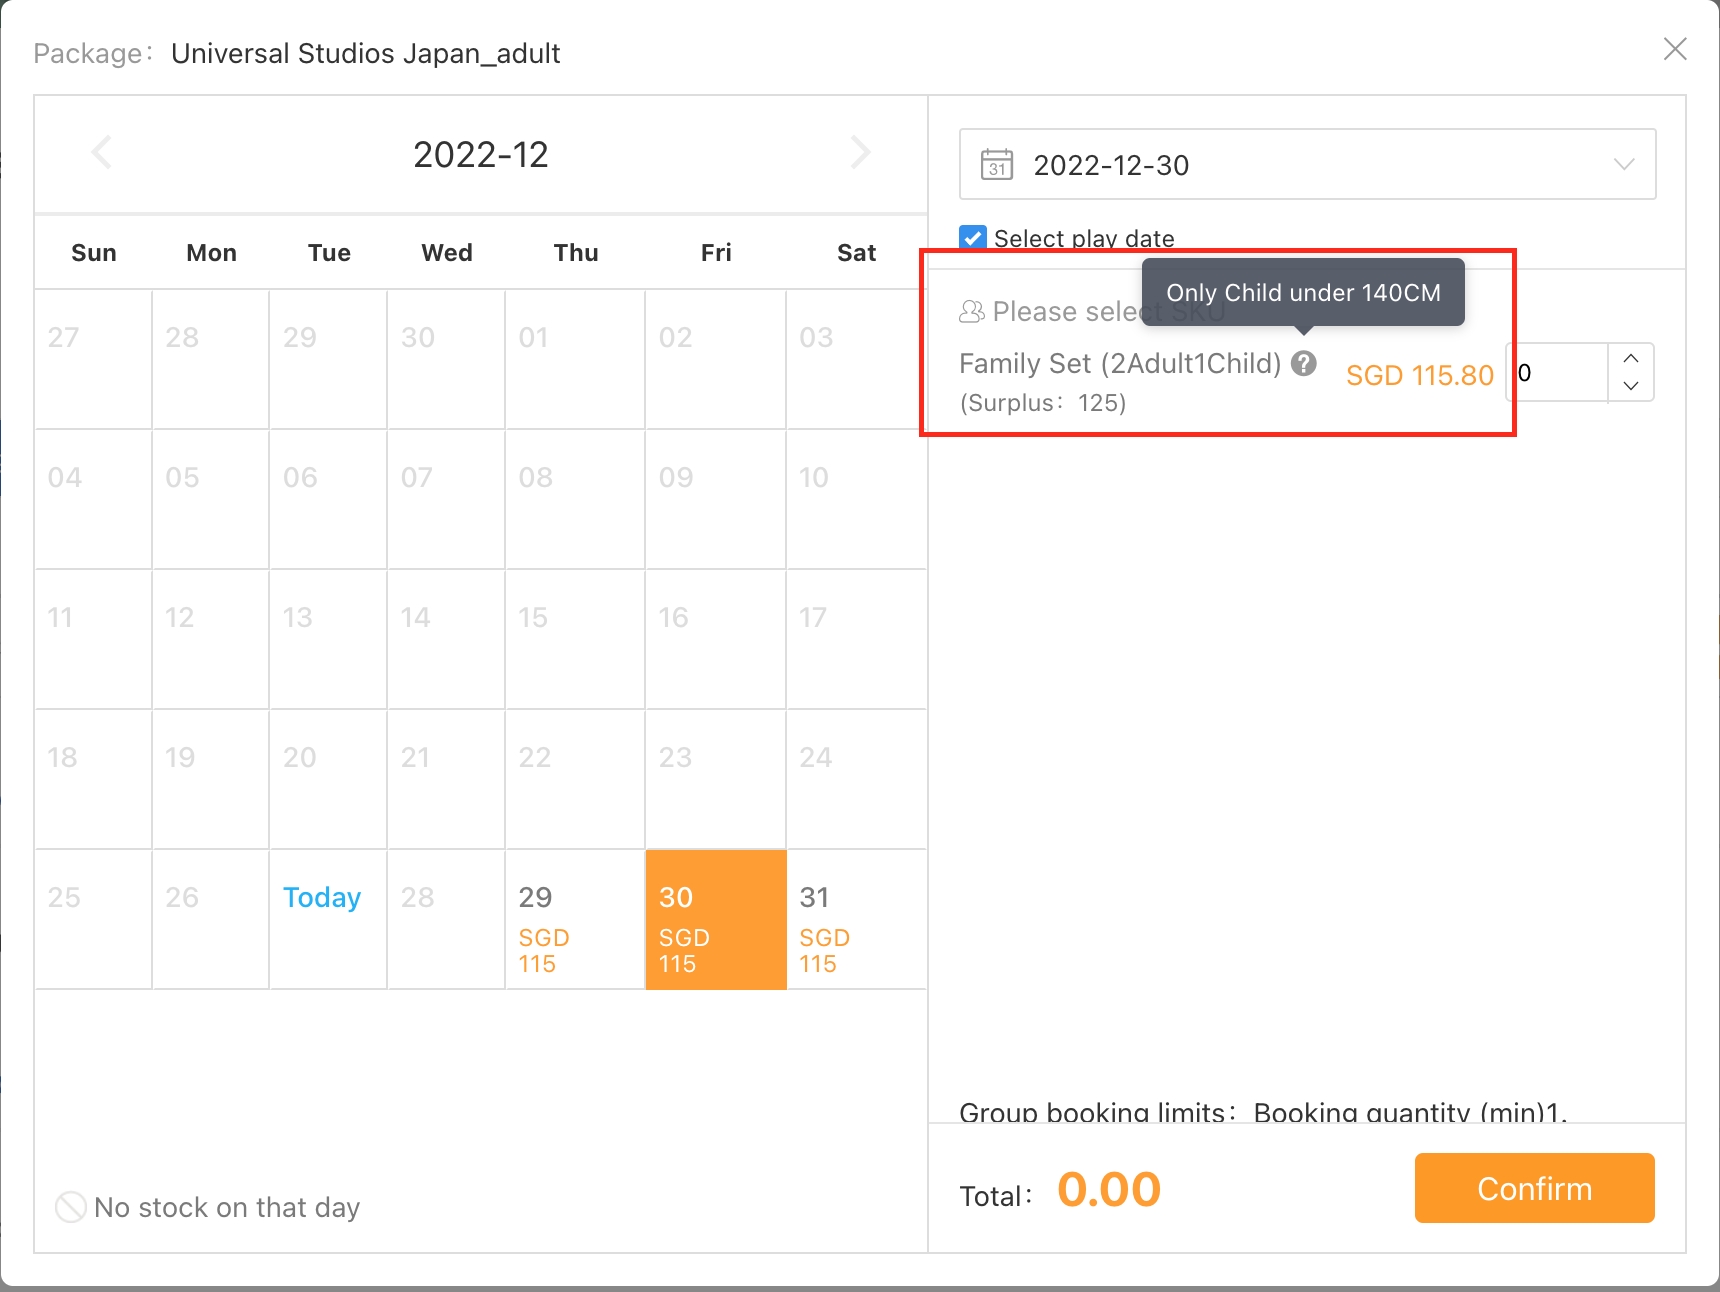Click the Family Set quantity input field
Image resolution: width=1720 pixels, height=1292 pixels.
[x=1560, y=373]
